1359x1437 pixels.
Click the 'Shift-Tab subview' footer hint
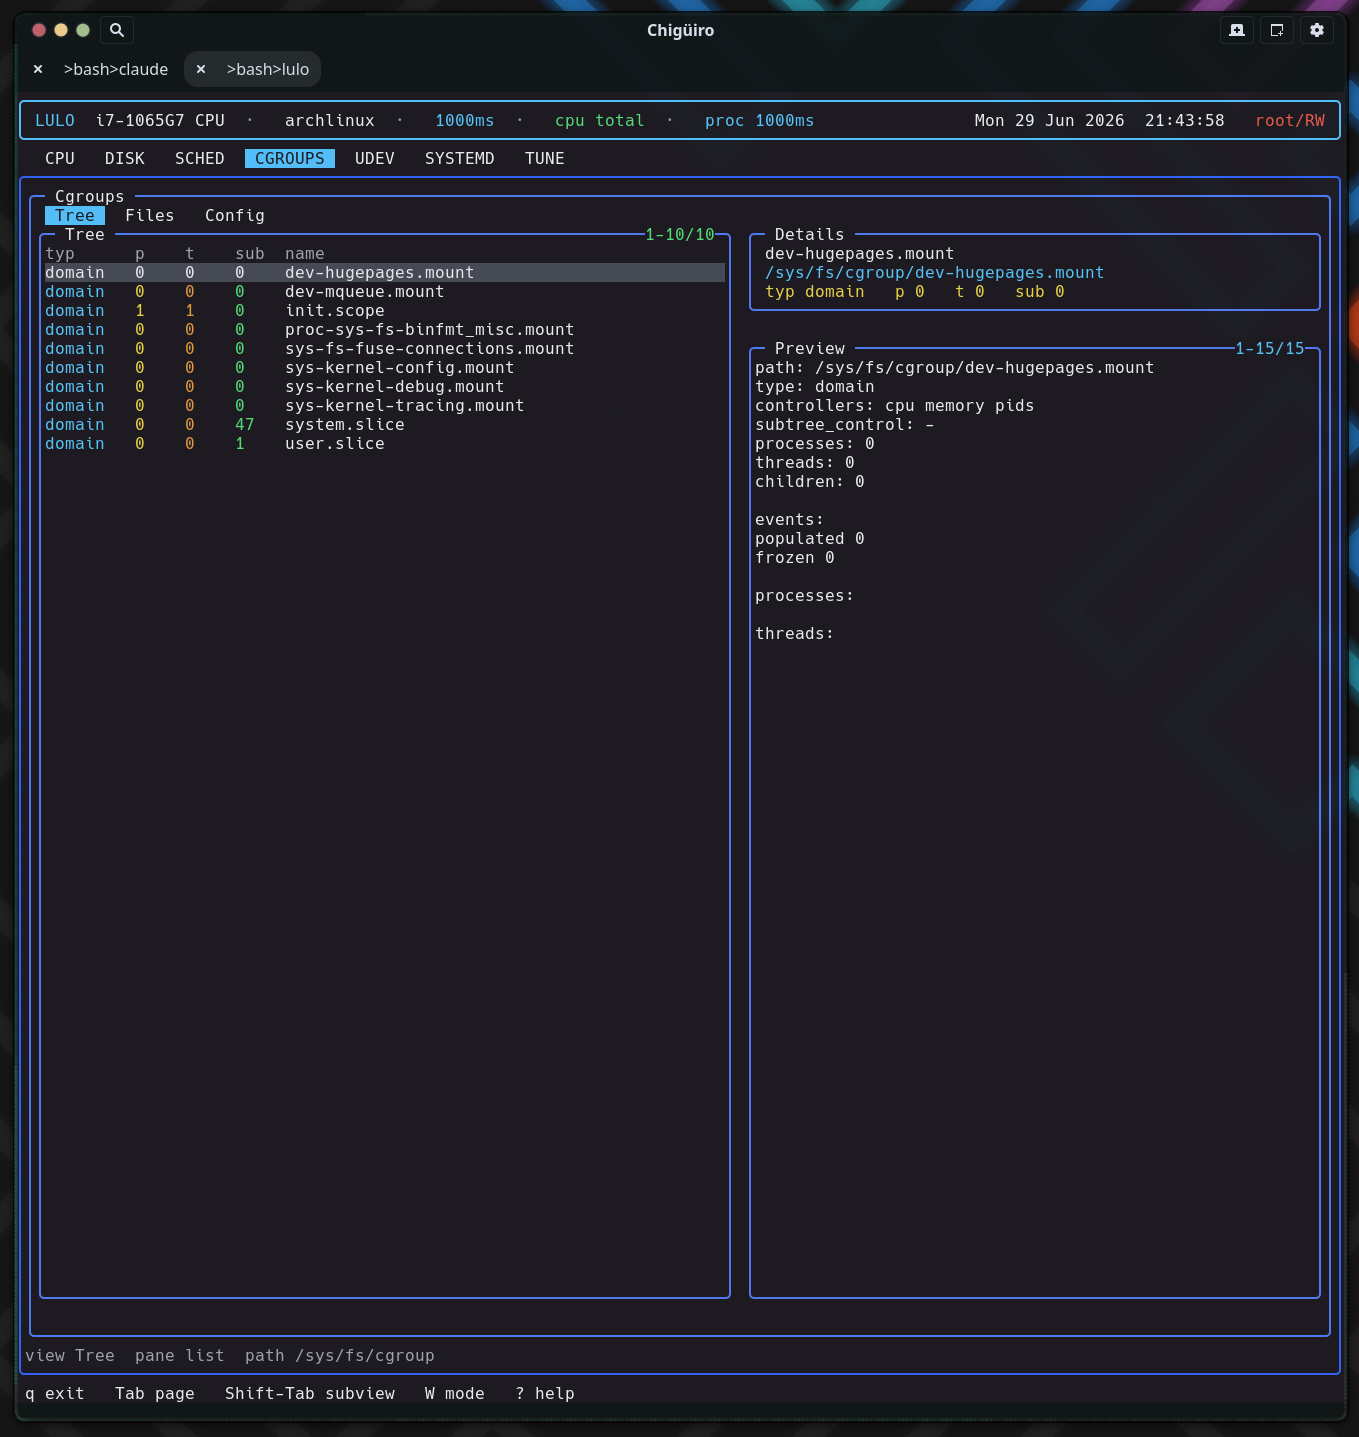click(x=310, y=1393)
